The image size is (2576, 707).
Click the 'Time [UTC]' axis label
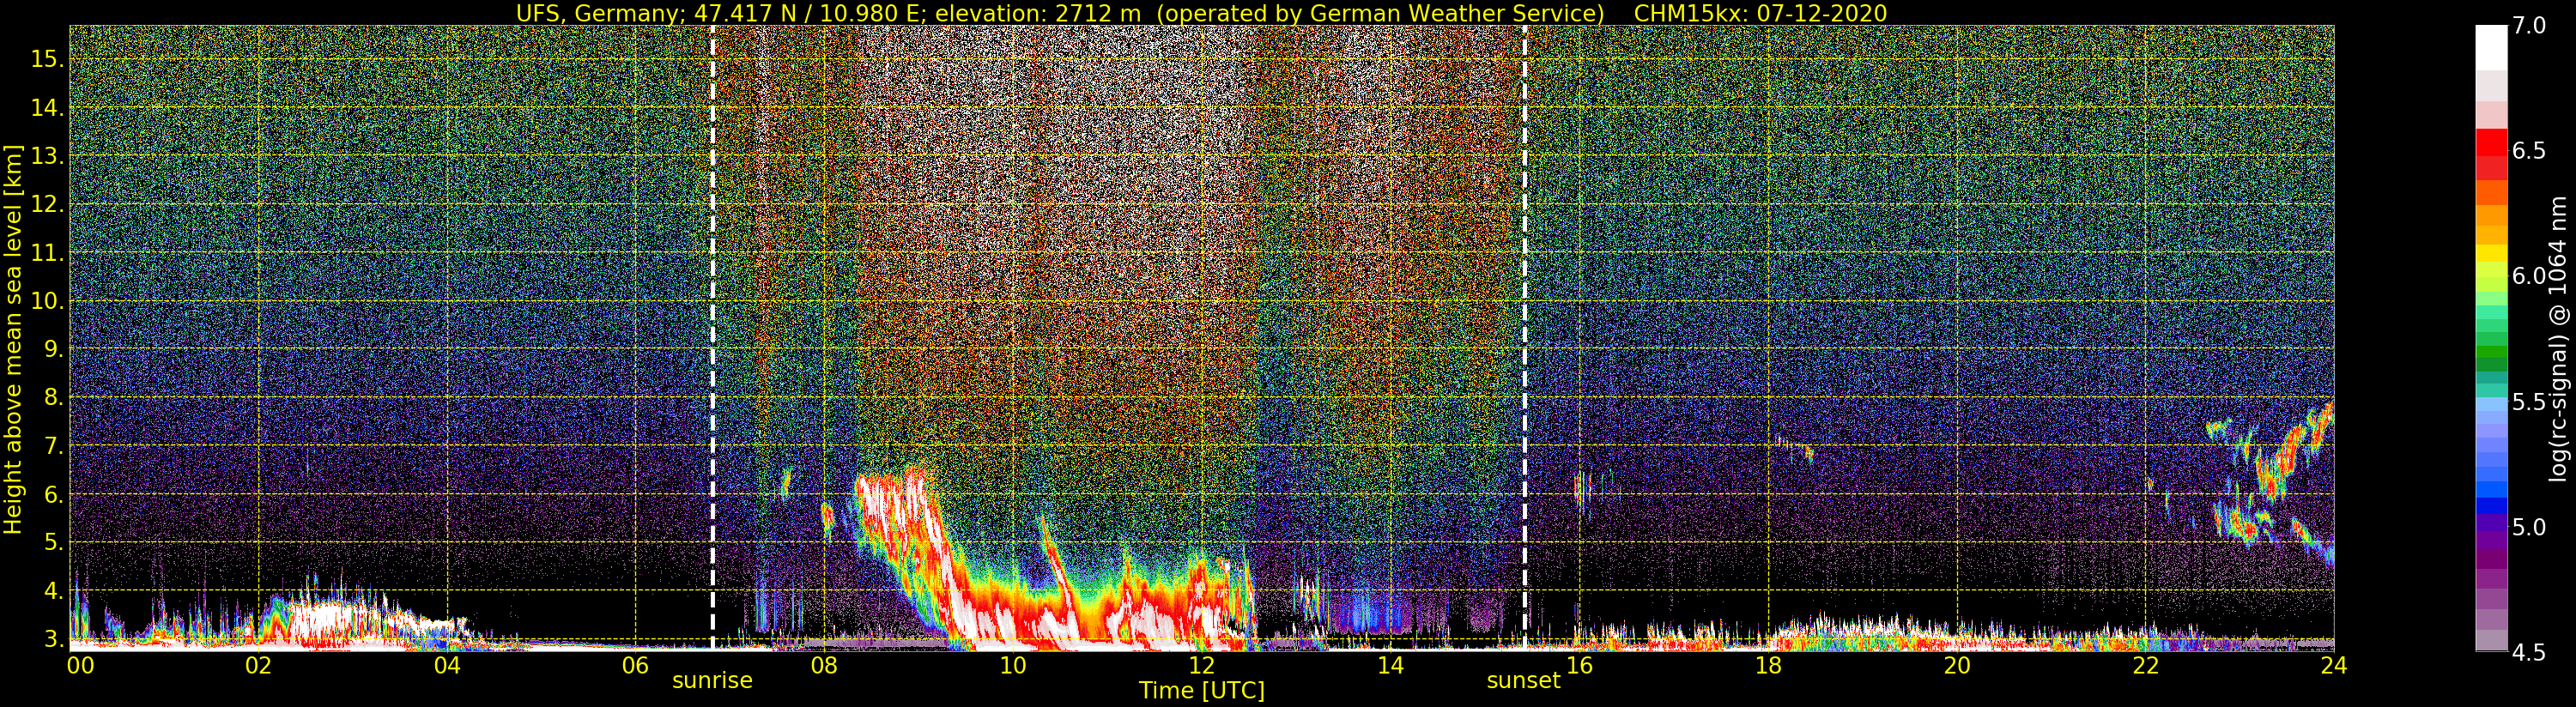pos(1201,691)
